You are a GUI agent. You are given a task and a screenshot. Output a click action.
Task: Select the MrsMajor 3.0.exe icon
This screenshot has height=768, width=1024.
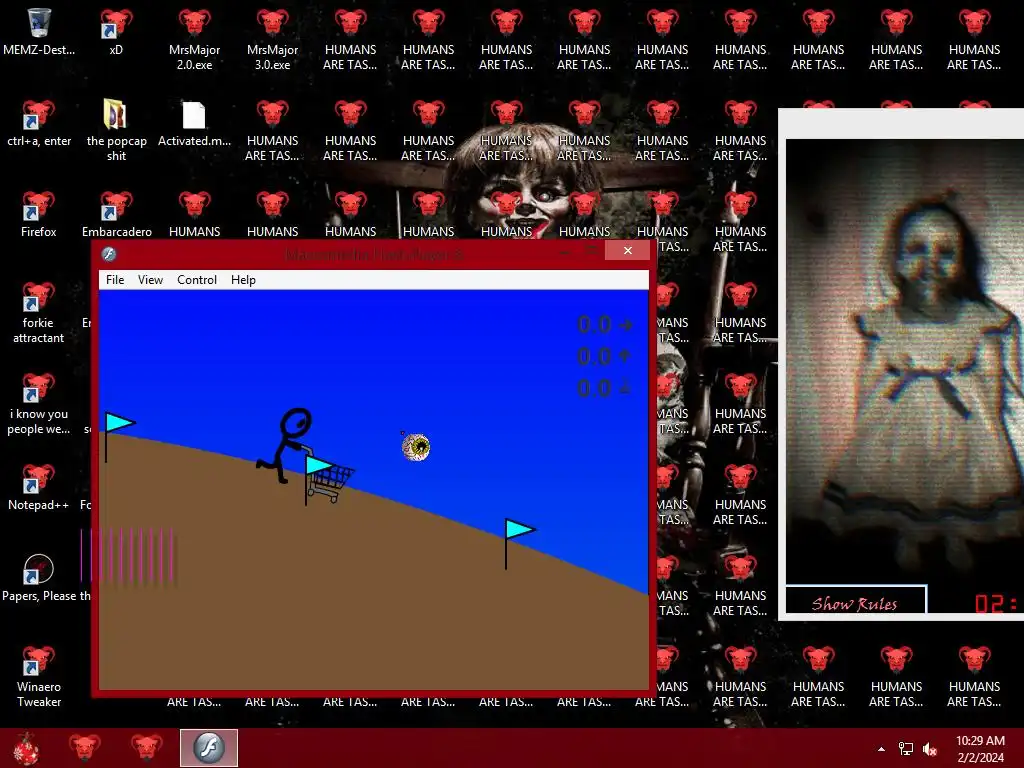pyautogui.click(x=272, y=39)
